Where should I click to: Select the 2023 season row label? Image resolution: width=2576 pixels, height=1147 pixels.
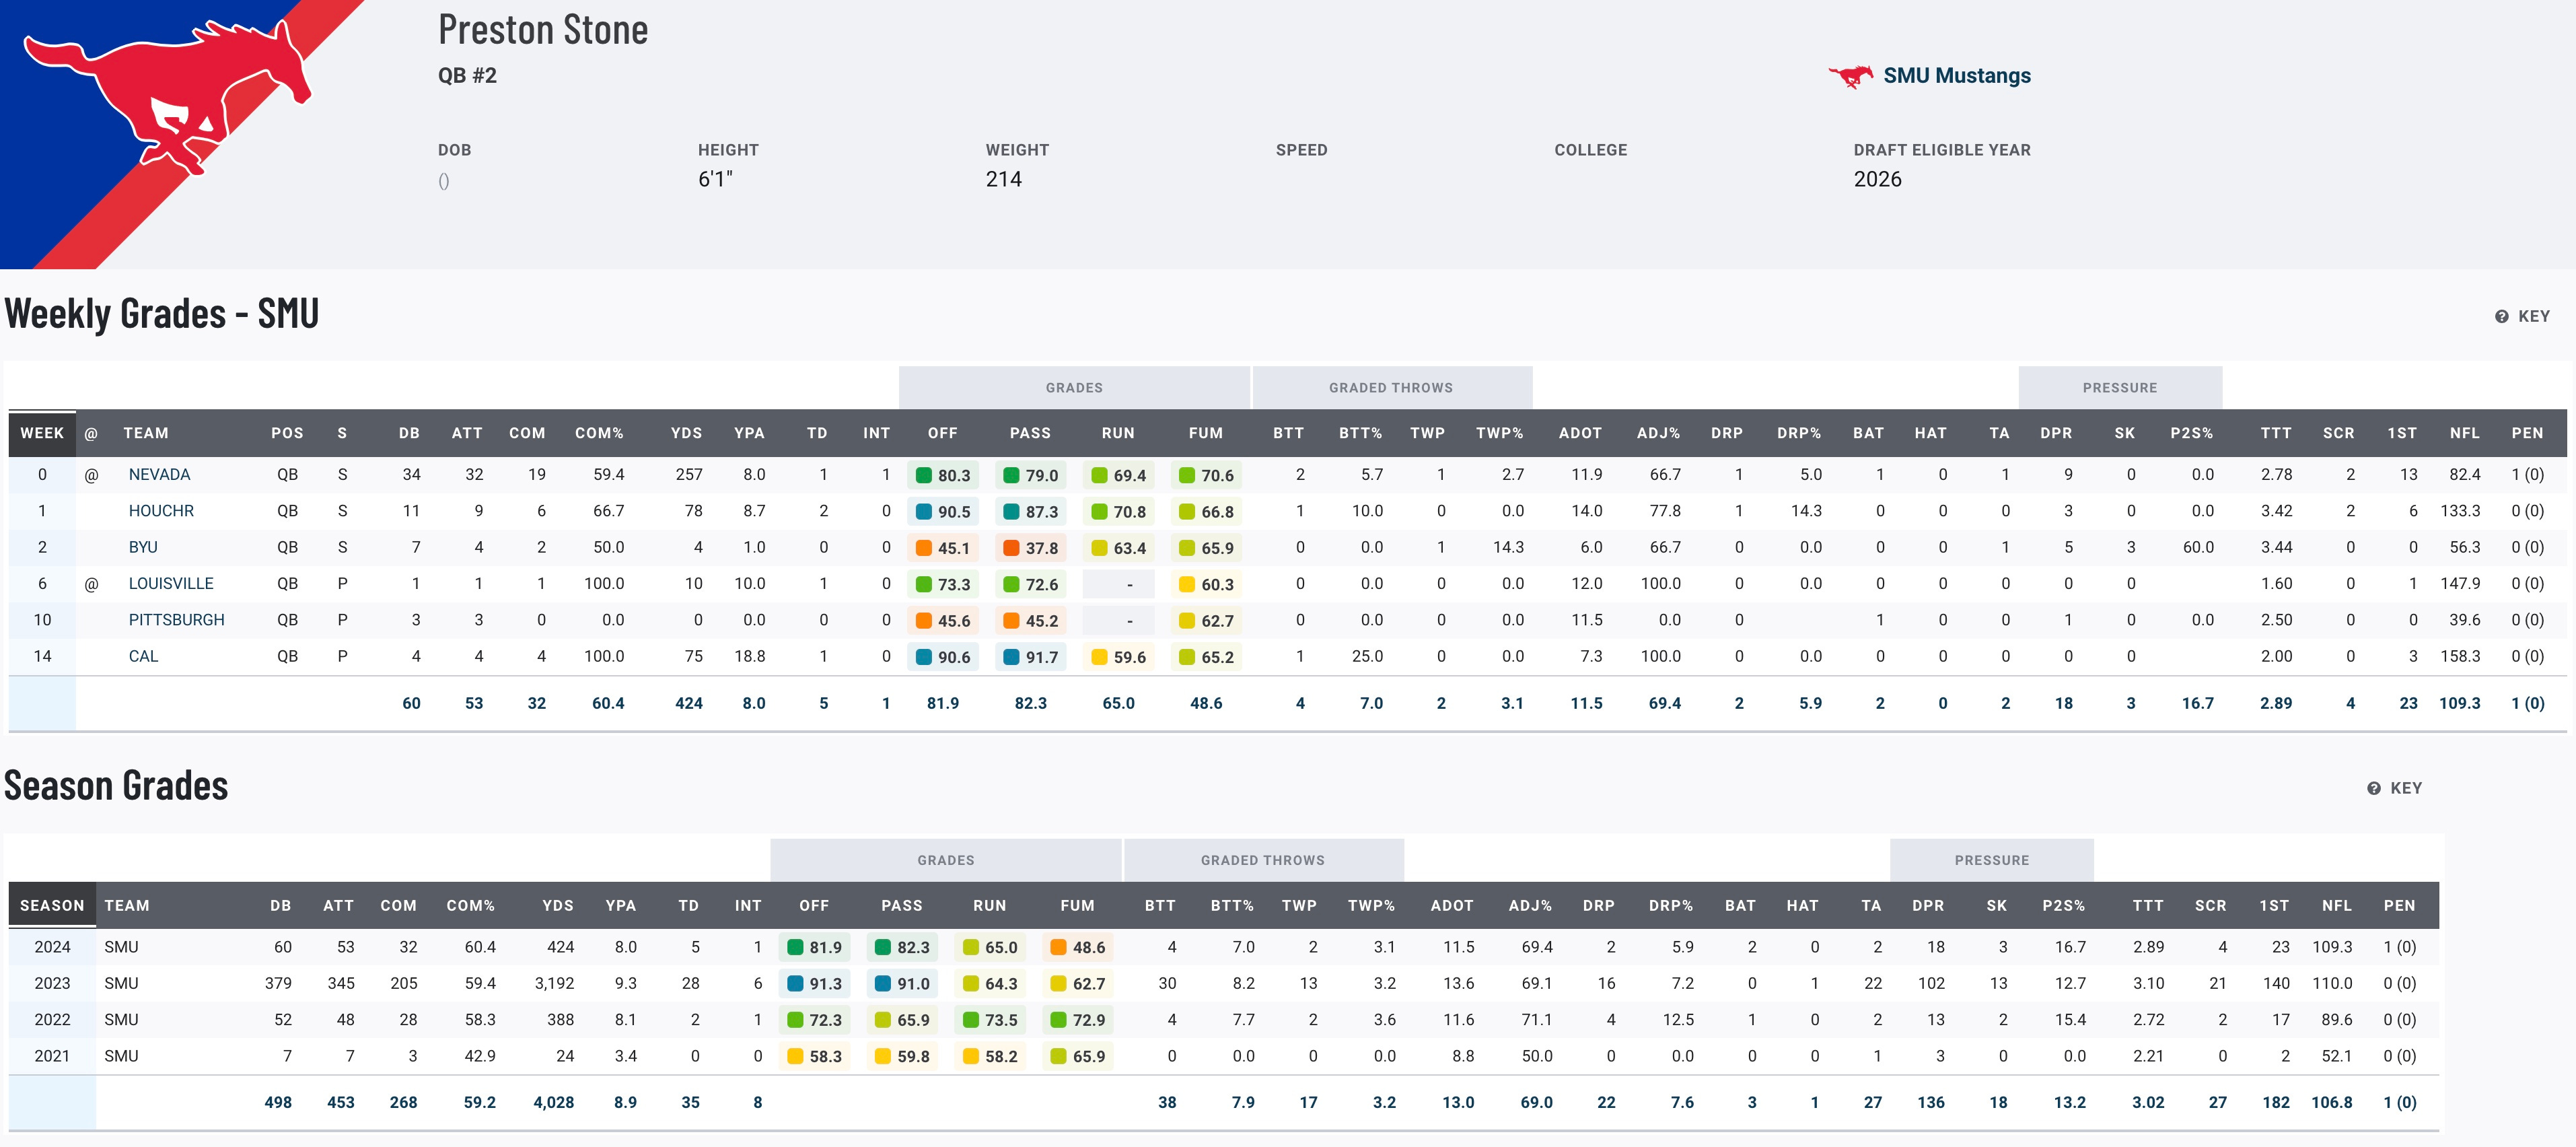tap(52, 983)
